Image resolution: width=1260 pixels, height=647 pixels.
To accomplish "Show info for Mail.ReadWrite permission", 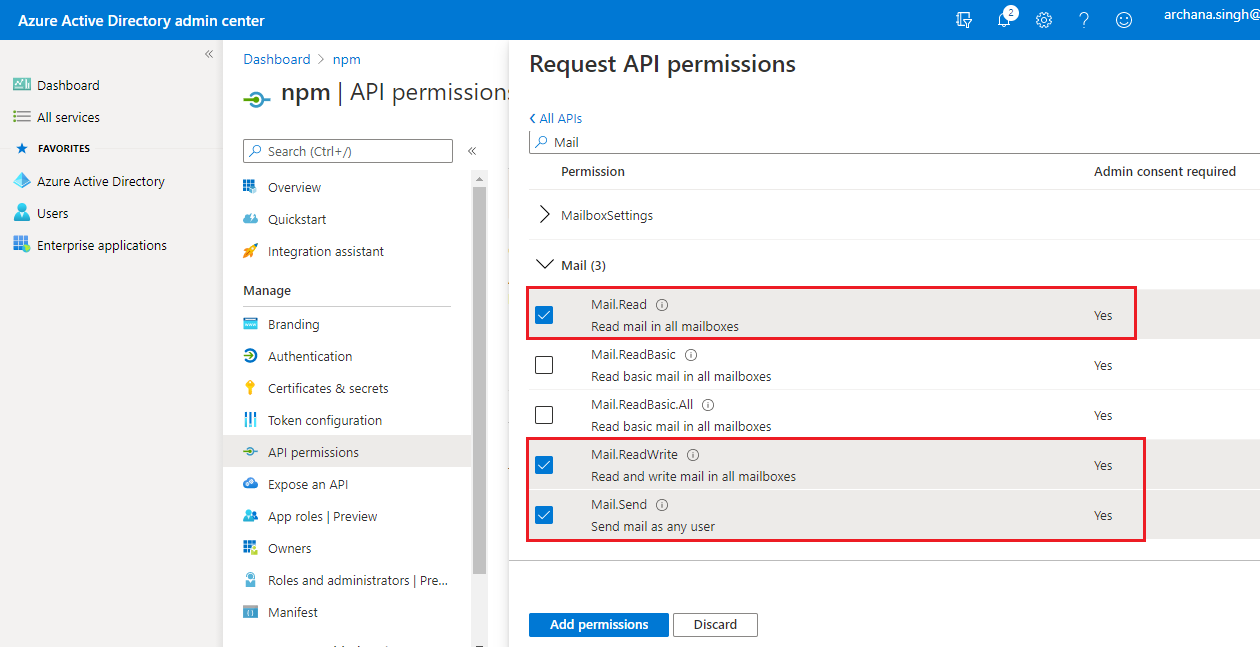I will [x=693, y=455].
